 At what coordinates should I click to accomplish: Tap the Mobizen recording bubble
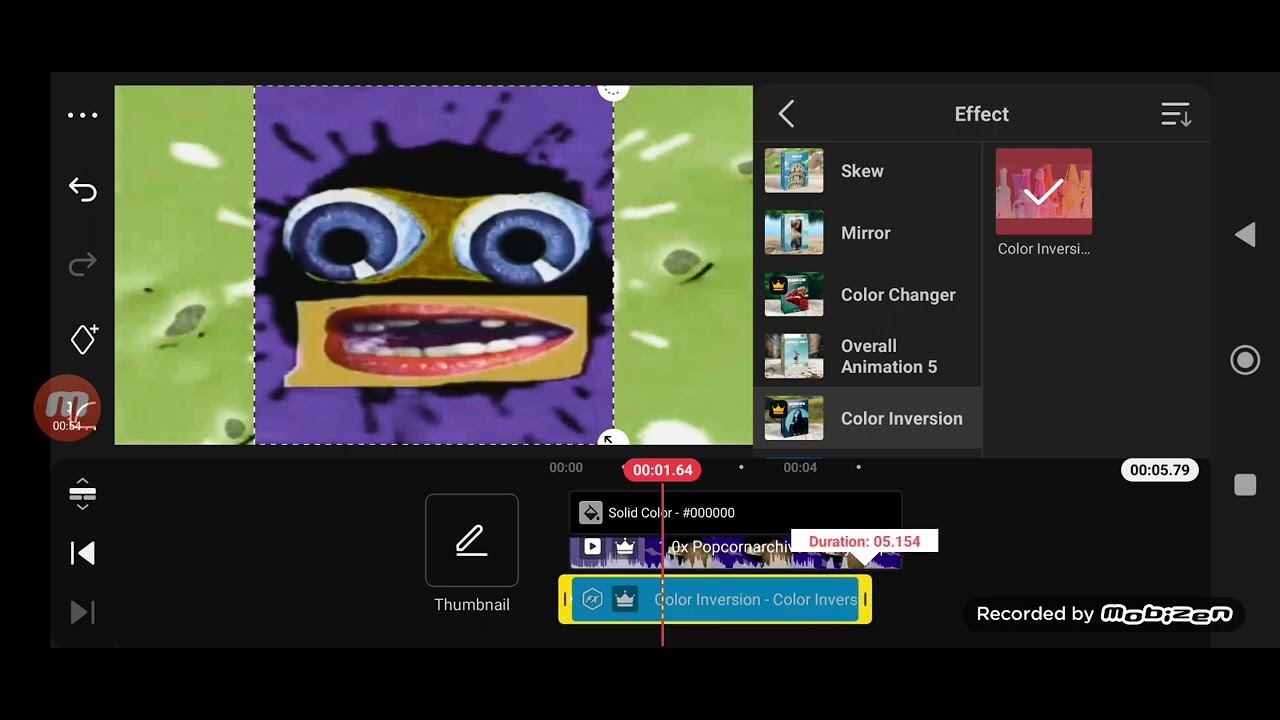(x=67, y=408)
